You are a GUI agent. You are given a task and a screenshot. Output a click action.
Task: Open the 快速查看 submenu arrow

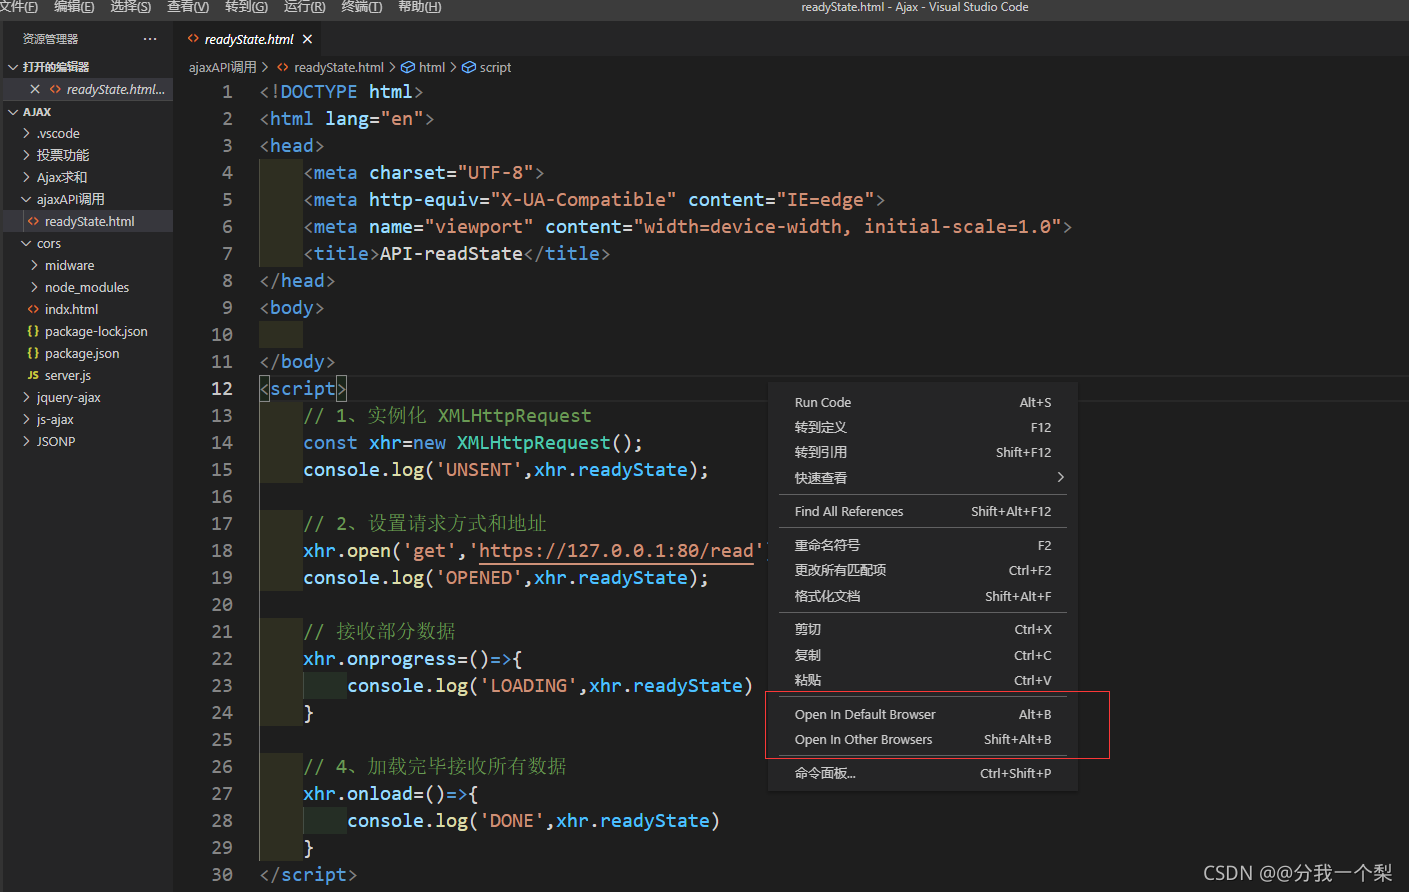point(1060,478)
